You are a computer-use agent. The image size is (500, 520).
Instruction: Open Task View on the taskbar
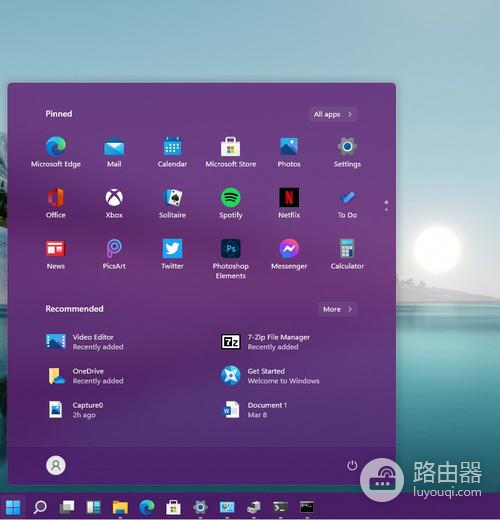(x=67, y=507)
